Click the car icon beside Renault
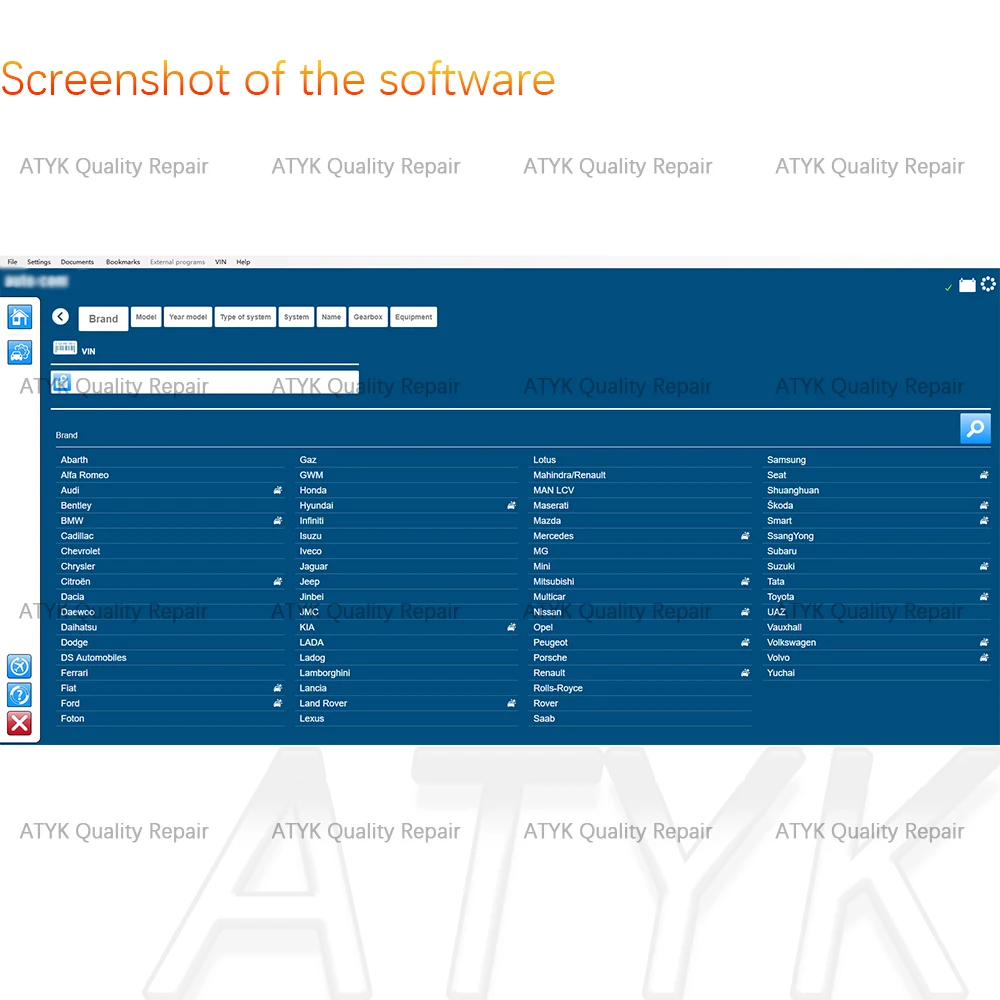Viewport: 1000px width, 1000px height. coord(745,673)
